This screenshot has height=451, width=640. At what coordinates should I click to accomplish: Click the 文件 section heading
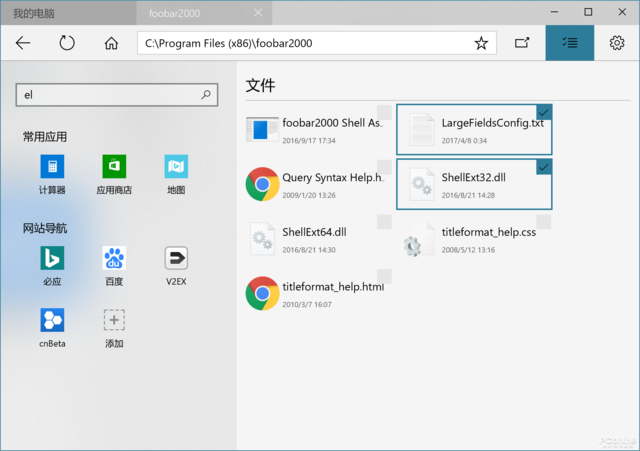tap(260, 85)
